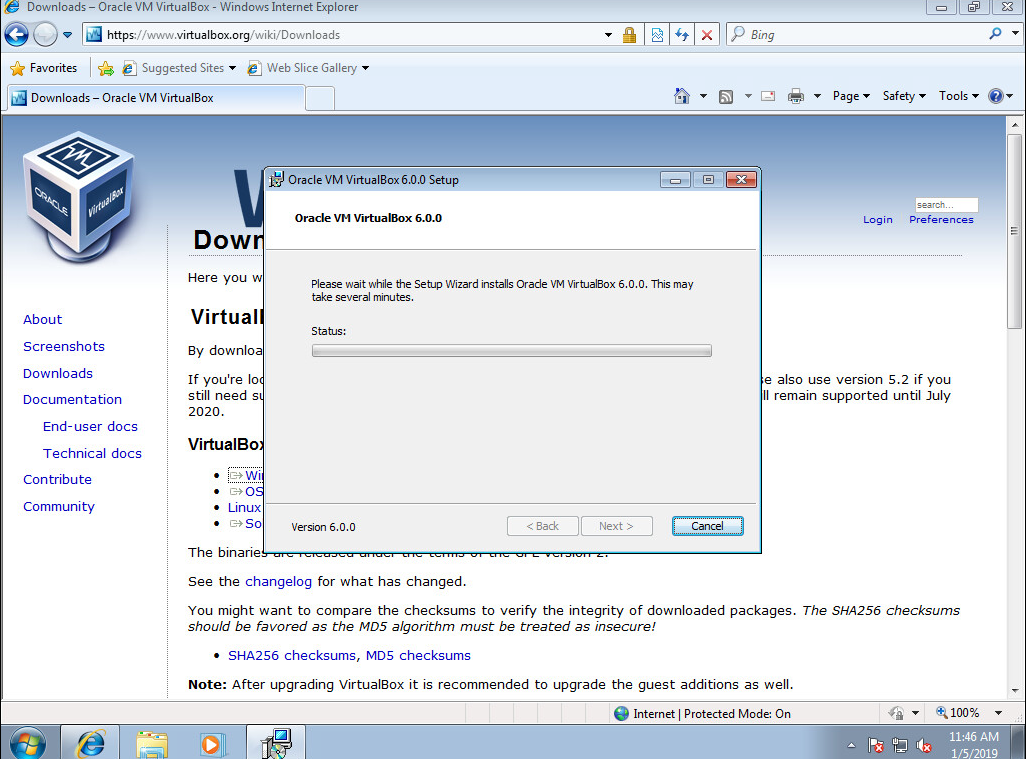Expand the search provider dropdown

coord(1016,33)
